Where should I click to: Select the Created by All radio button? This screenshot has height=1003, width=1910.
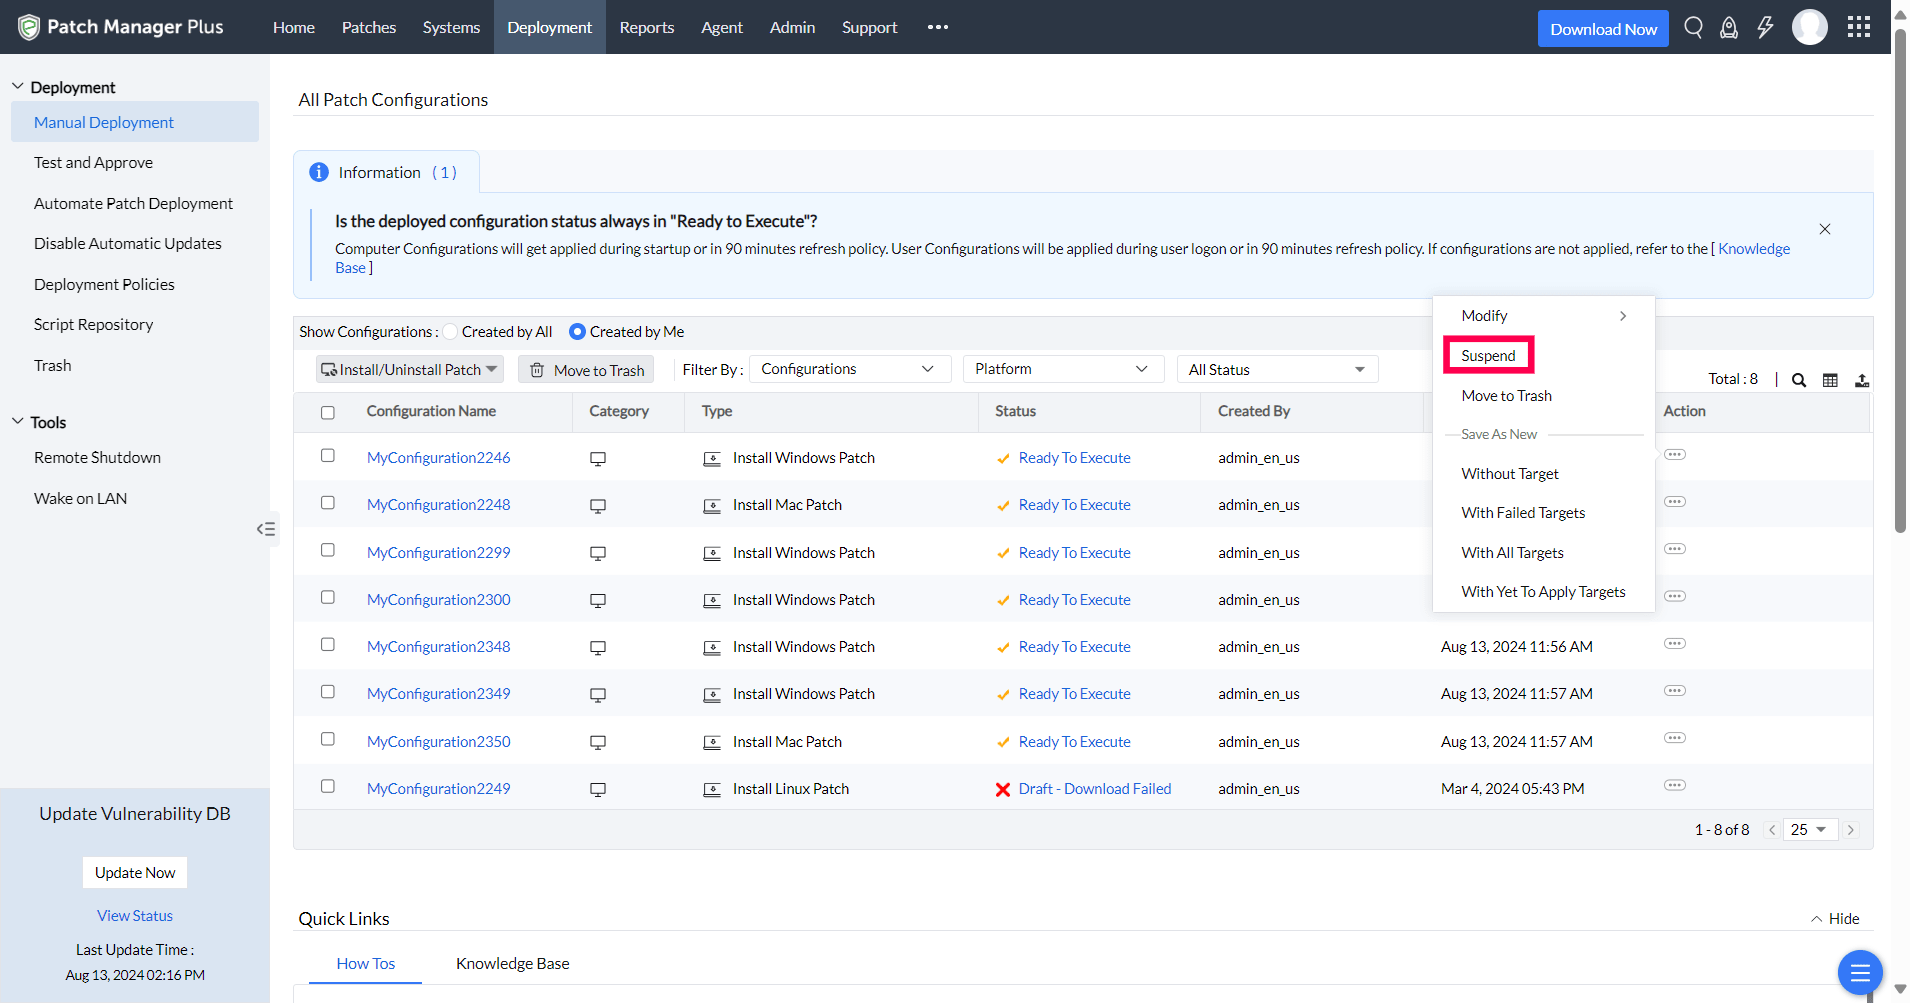[x=451, y=331]
